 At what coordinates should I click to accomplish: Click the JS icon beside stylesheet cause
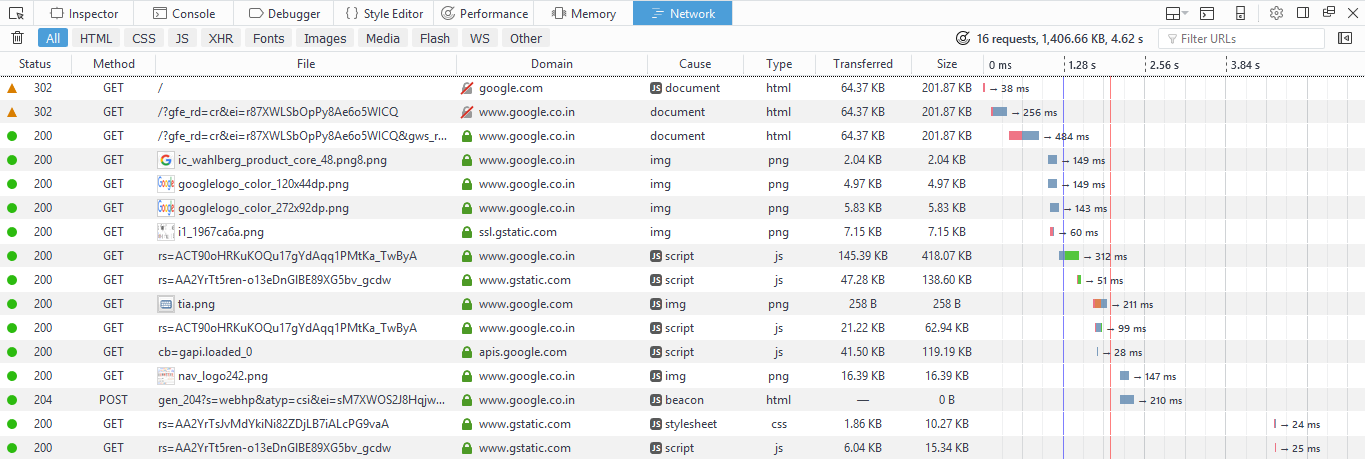coord(656,424)
